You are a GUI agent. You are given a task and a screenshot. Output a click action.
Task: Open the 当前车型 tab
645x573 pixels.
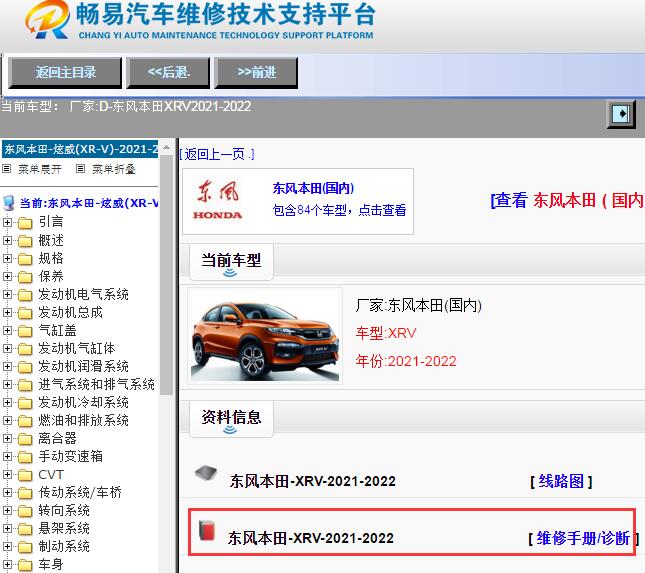(231, 262)
